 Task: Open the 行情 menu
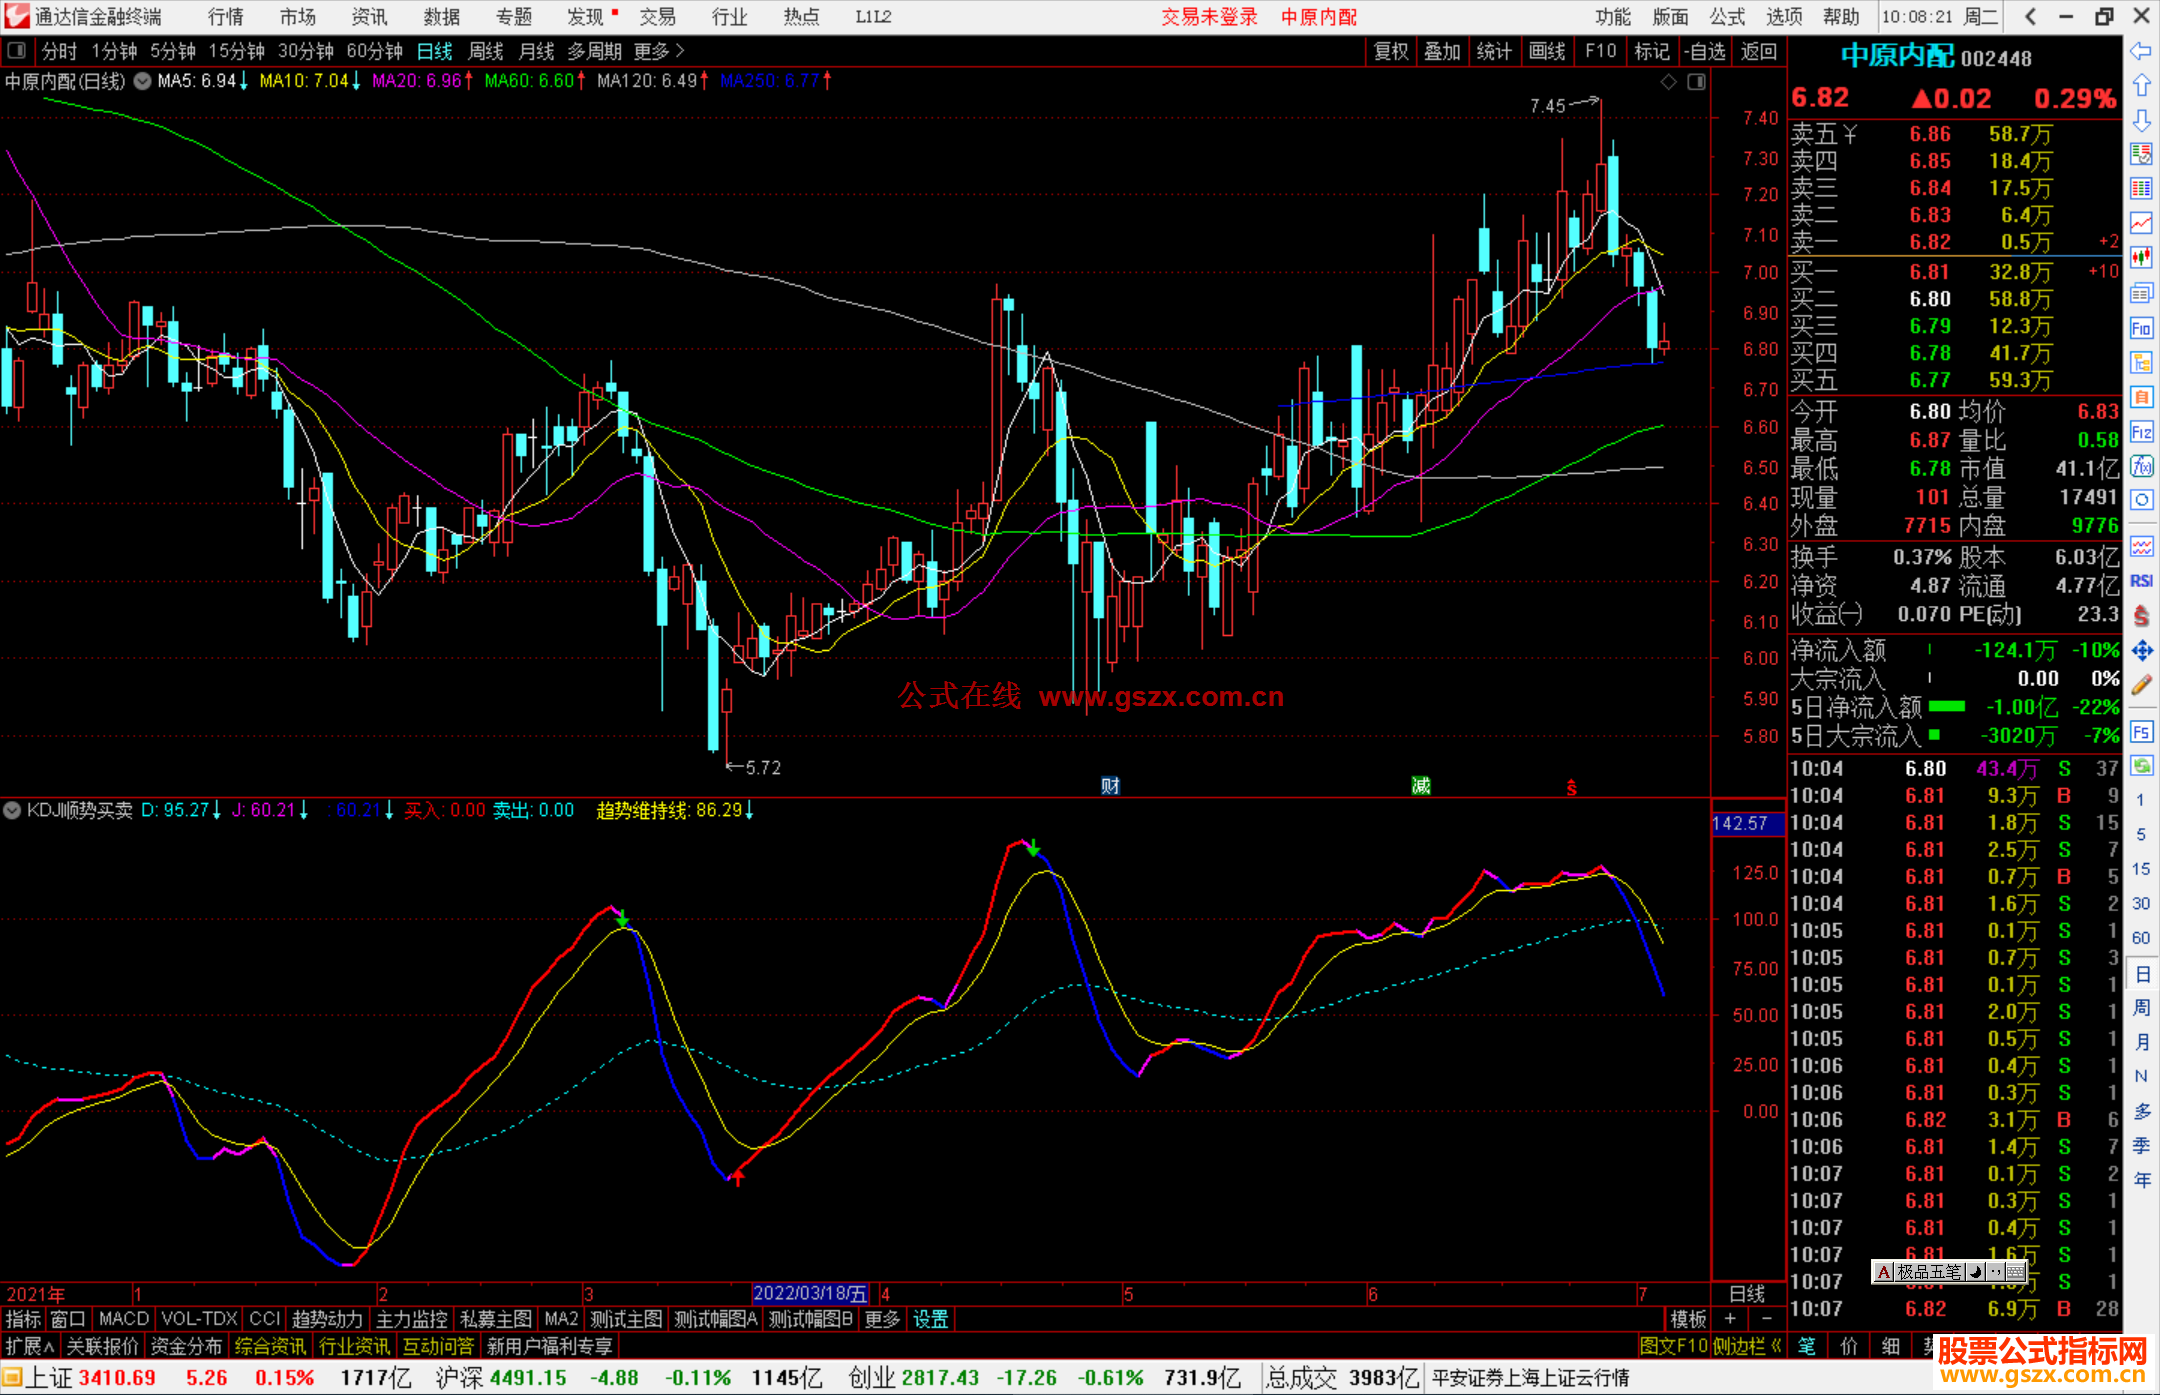coord(225,17)
